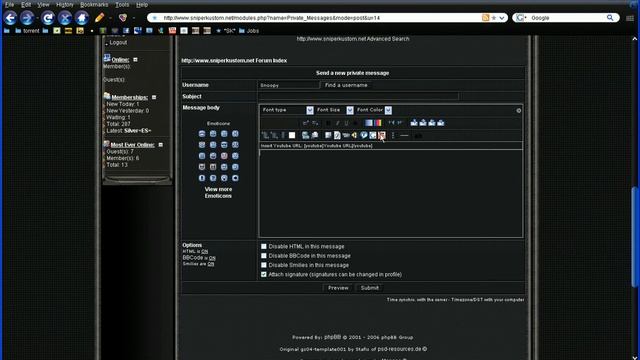
Task: Click the heart-shaped icon in the navigation toolbar
Action: [x=122, y=18]
